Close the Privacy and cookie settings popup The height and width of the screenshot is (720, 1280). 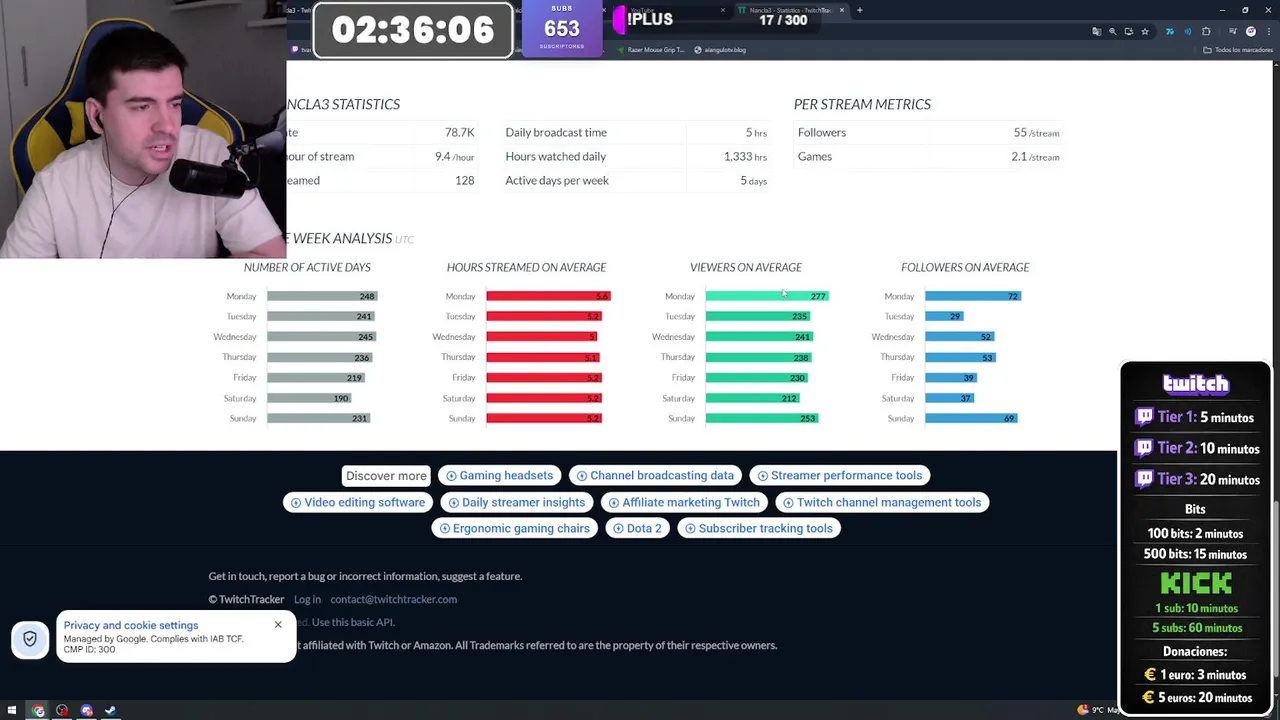[x=278, y=625]
